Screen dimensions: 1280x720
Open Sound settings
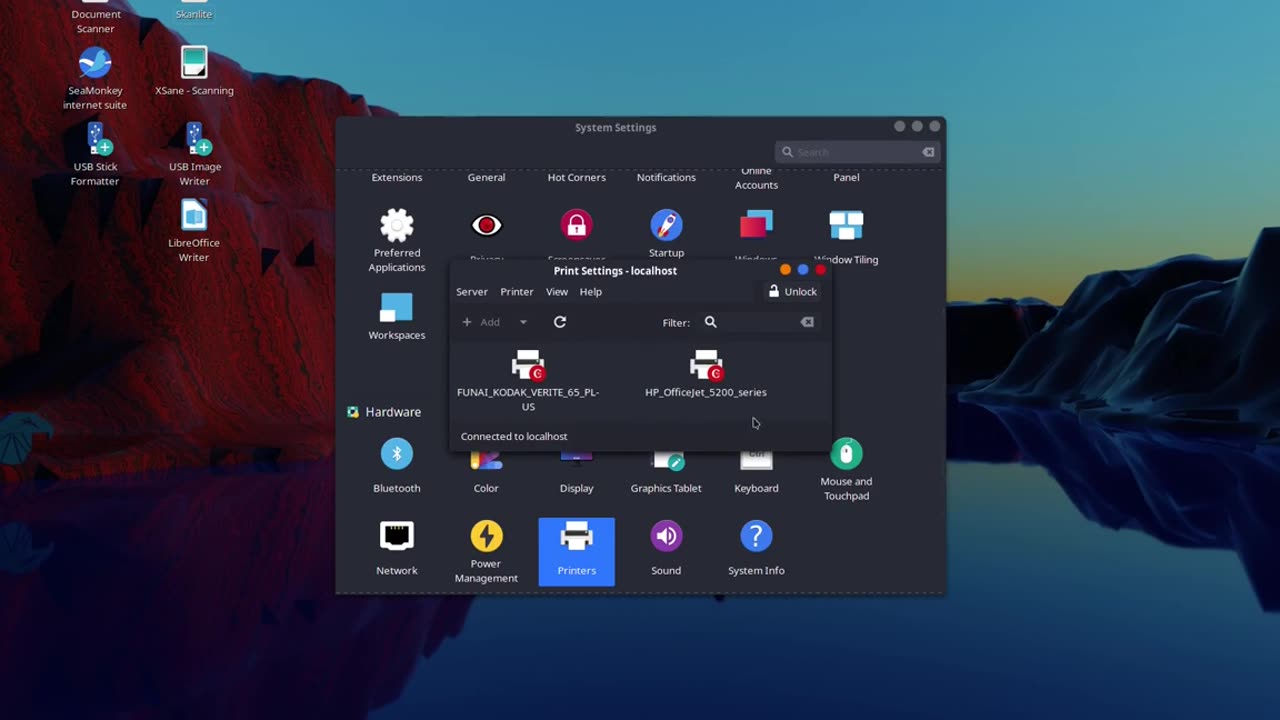[x=666, y=548]
